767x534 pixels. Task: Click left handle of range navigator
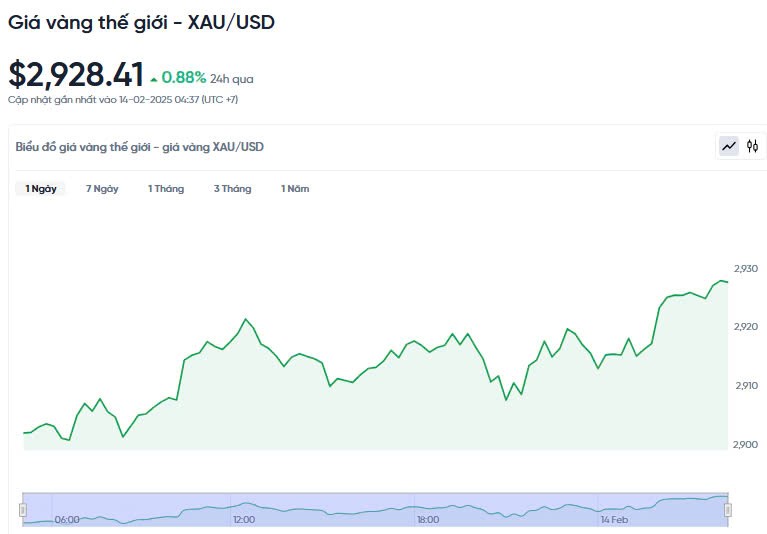23,510
